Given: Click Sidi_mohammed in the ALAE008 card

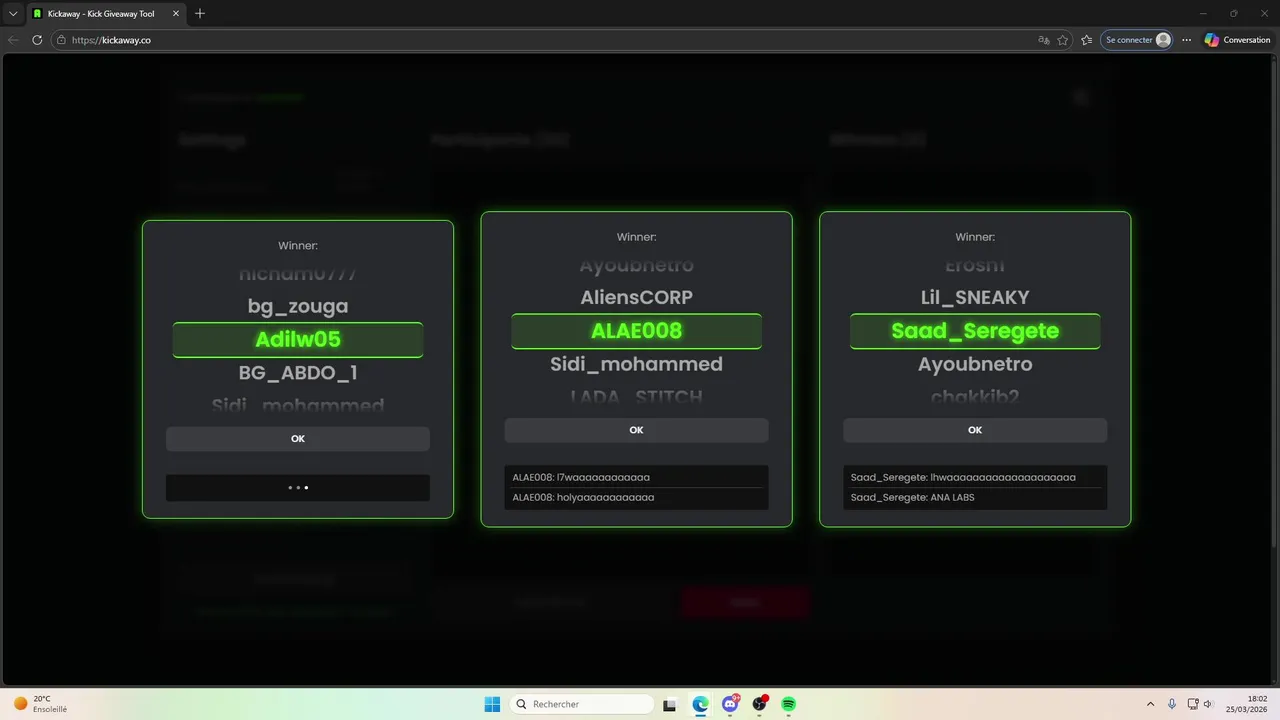Looking at the screenshot, I should pyautogui.click(x=636, y=364).
